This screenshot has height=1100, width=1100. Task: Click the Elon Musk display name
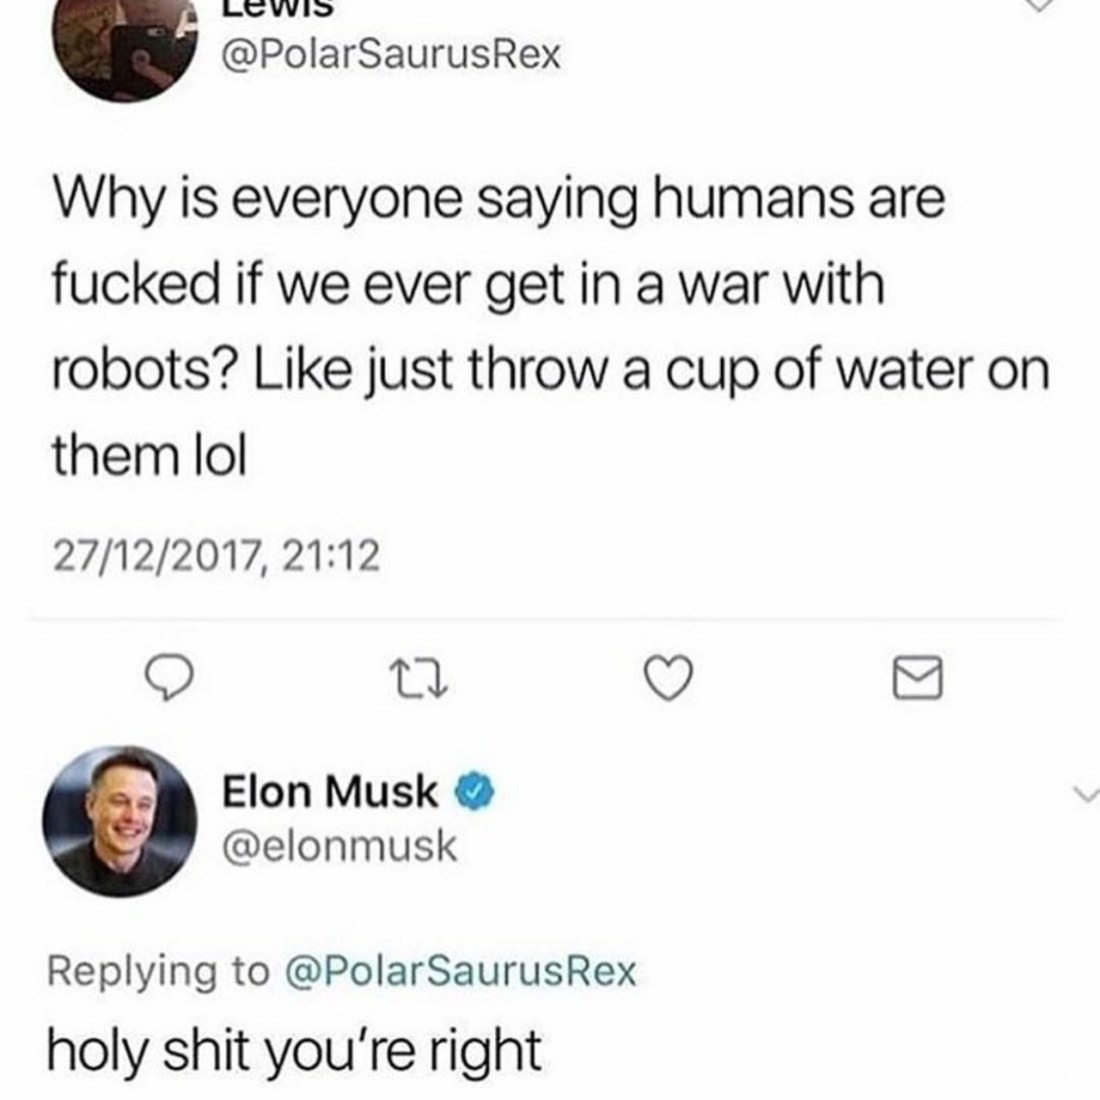[x=329, y=792]
